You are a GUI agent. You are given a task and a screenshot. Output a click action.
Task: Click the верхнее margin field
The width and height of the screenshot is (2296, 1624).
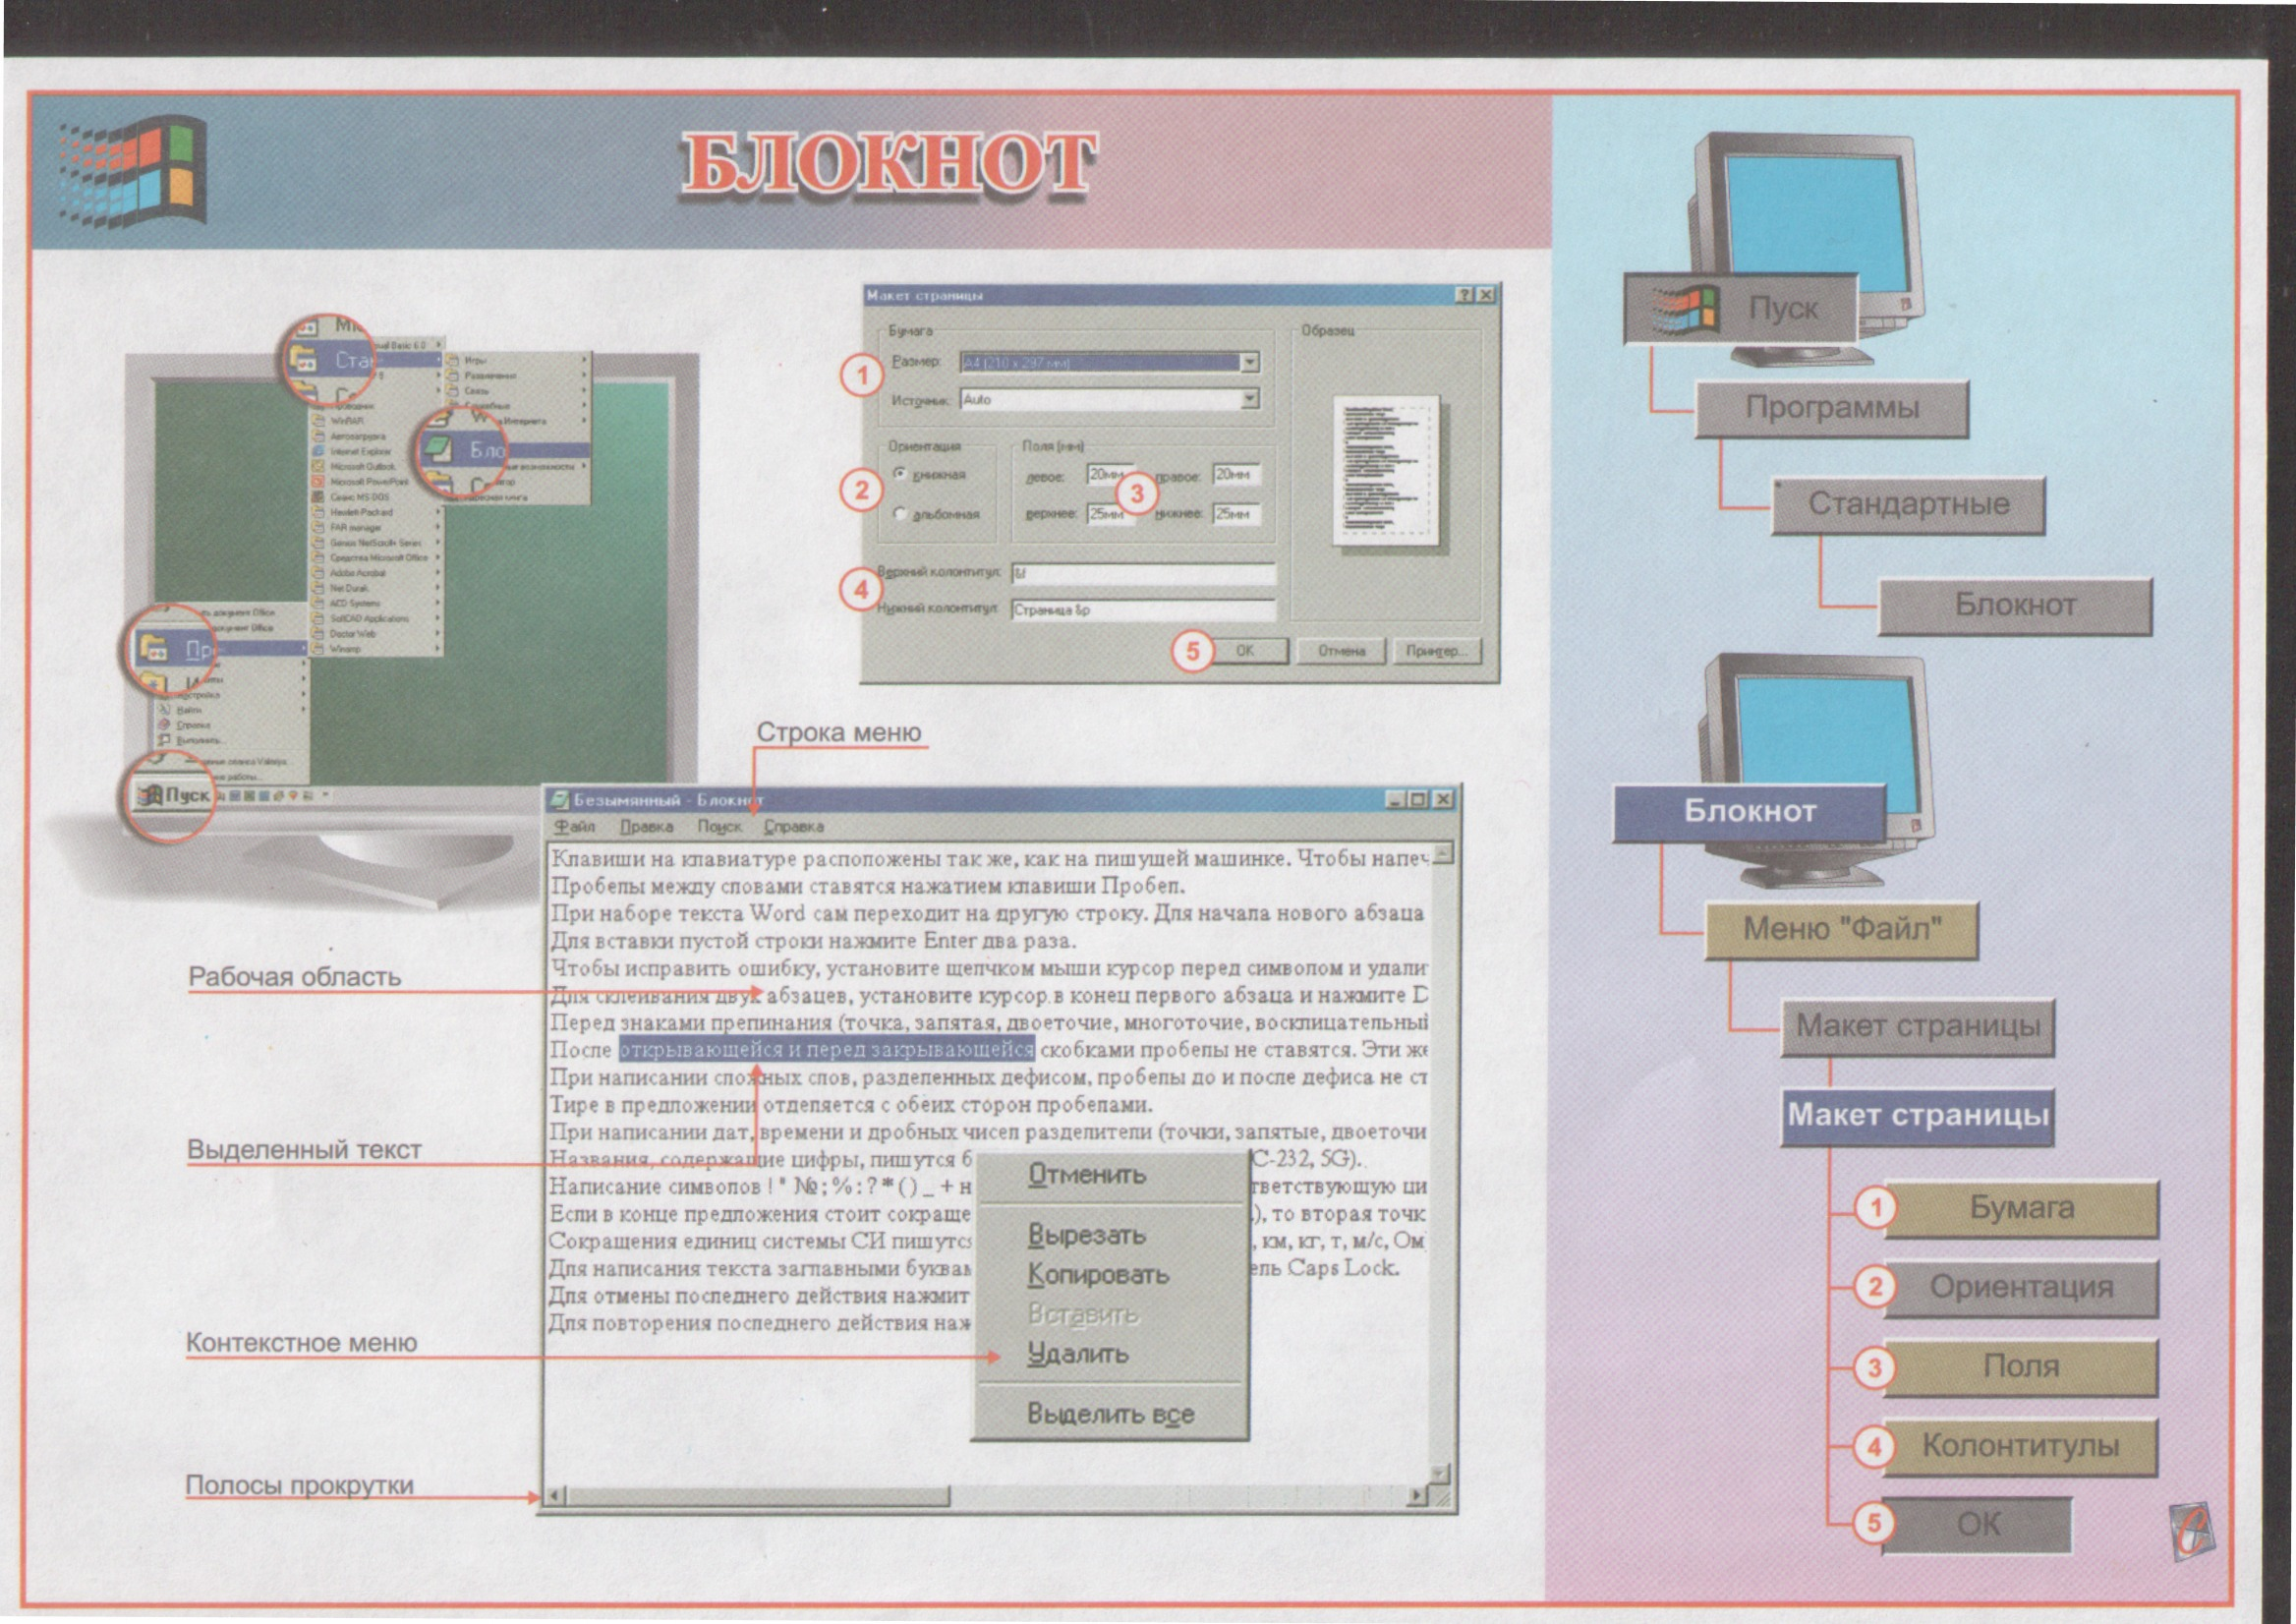(1110, 514)
